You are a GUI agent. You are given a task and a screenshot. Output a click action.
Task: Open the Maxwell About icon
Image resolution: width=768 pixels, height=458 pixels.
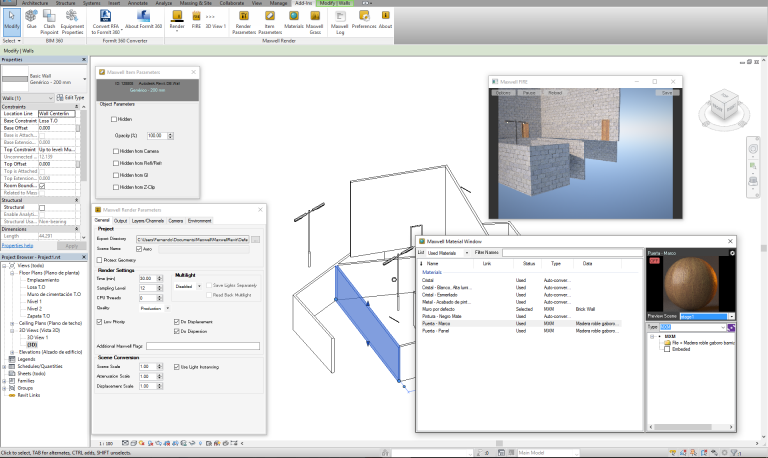click(385, 20)
